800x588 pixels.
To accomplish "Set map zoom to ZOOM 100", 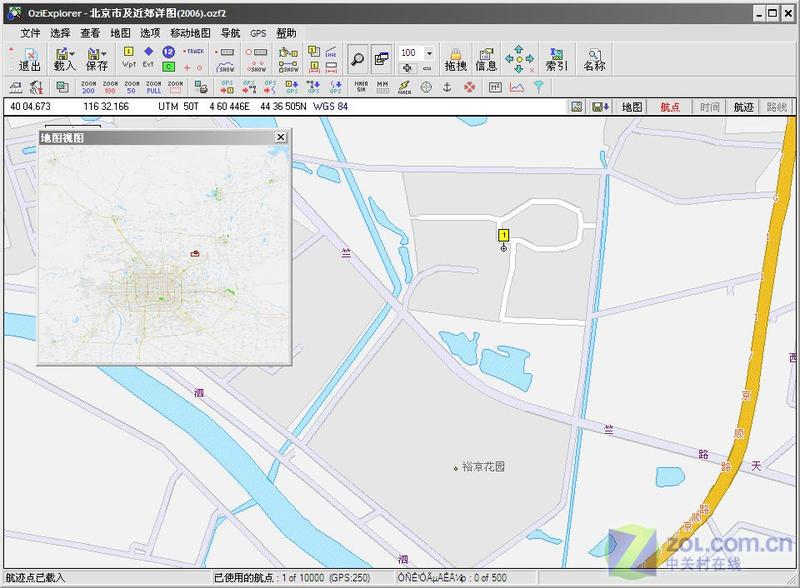I will click(110, 87).
